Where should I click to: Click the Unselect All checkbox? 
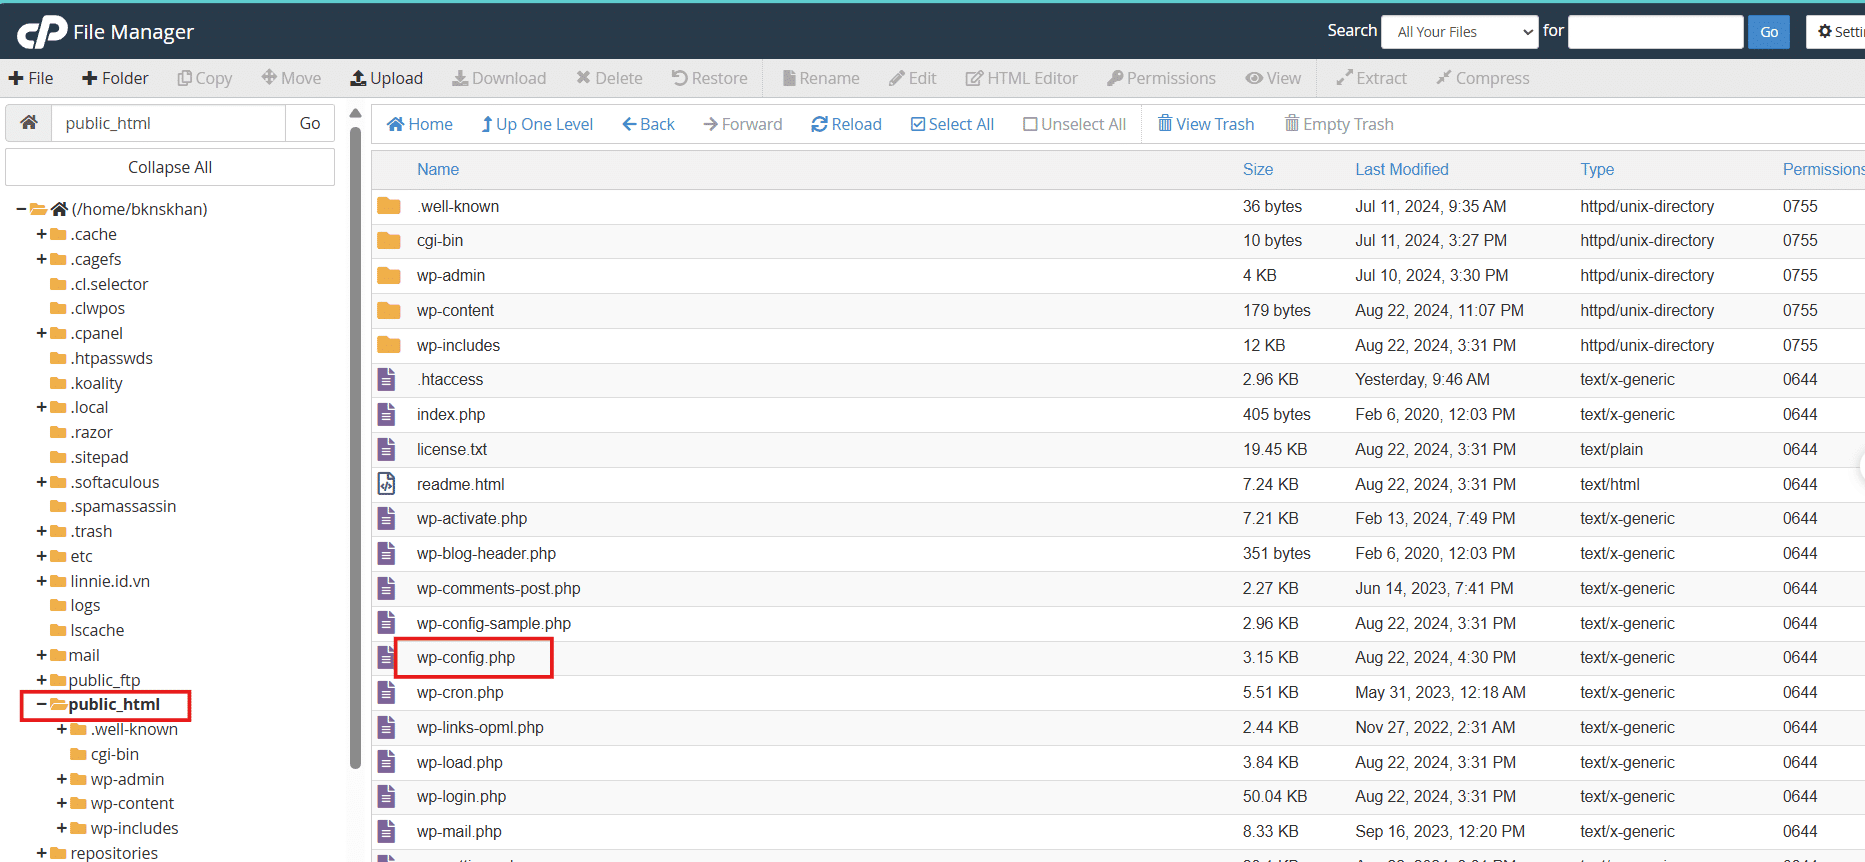1030,124
